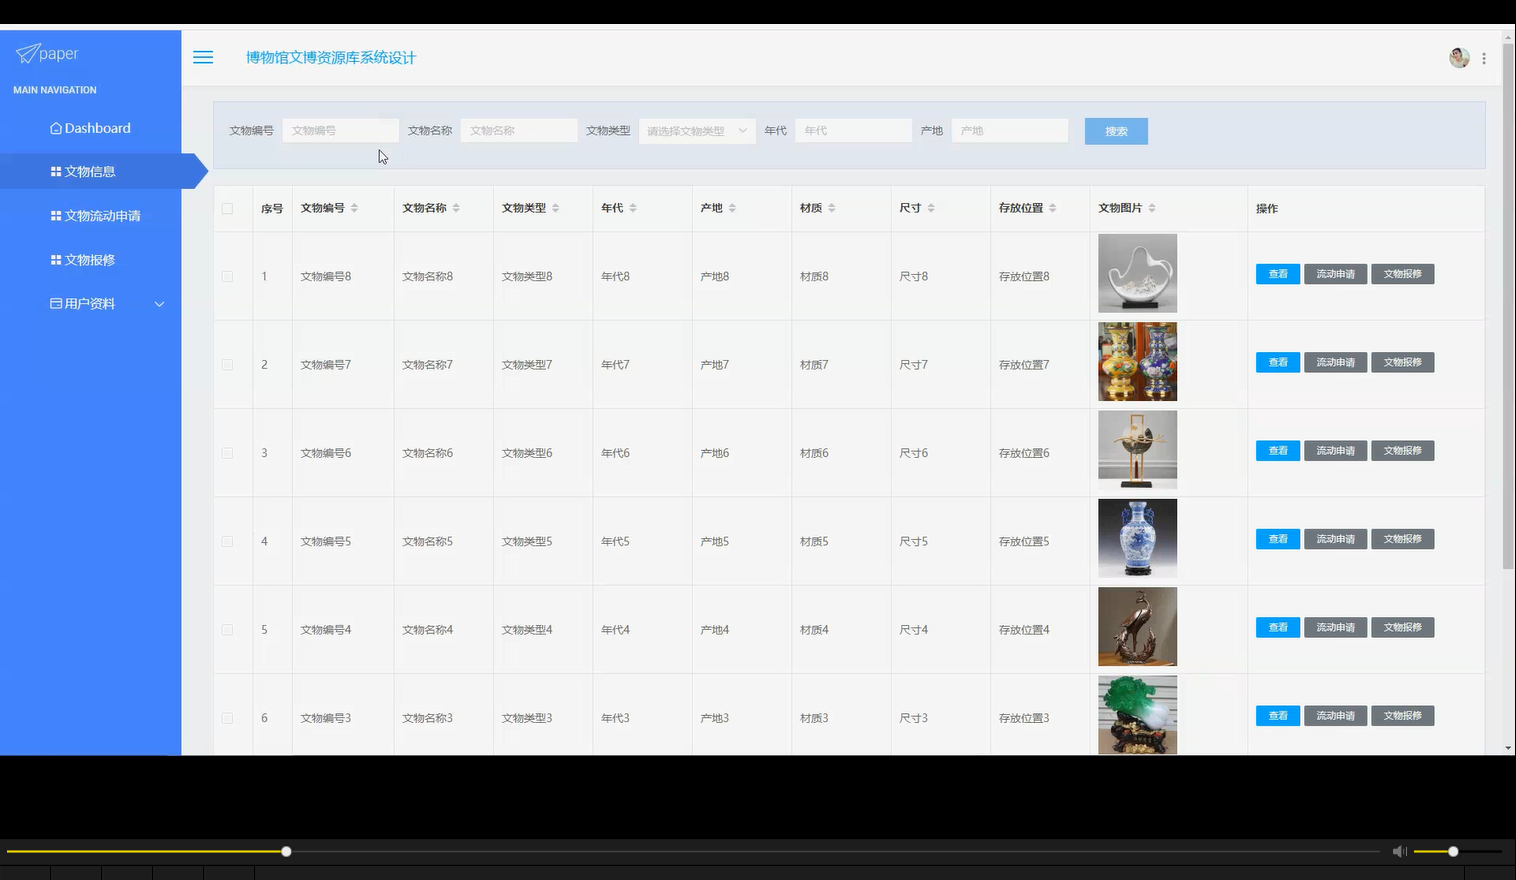Select the header select-all checkbox
This screenshot has height=880, width=1516.
[228, 209]
